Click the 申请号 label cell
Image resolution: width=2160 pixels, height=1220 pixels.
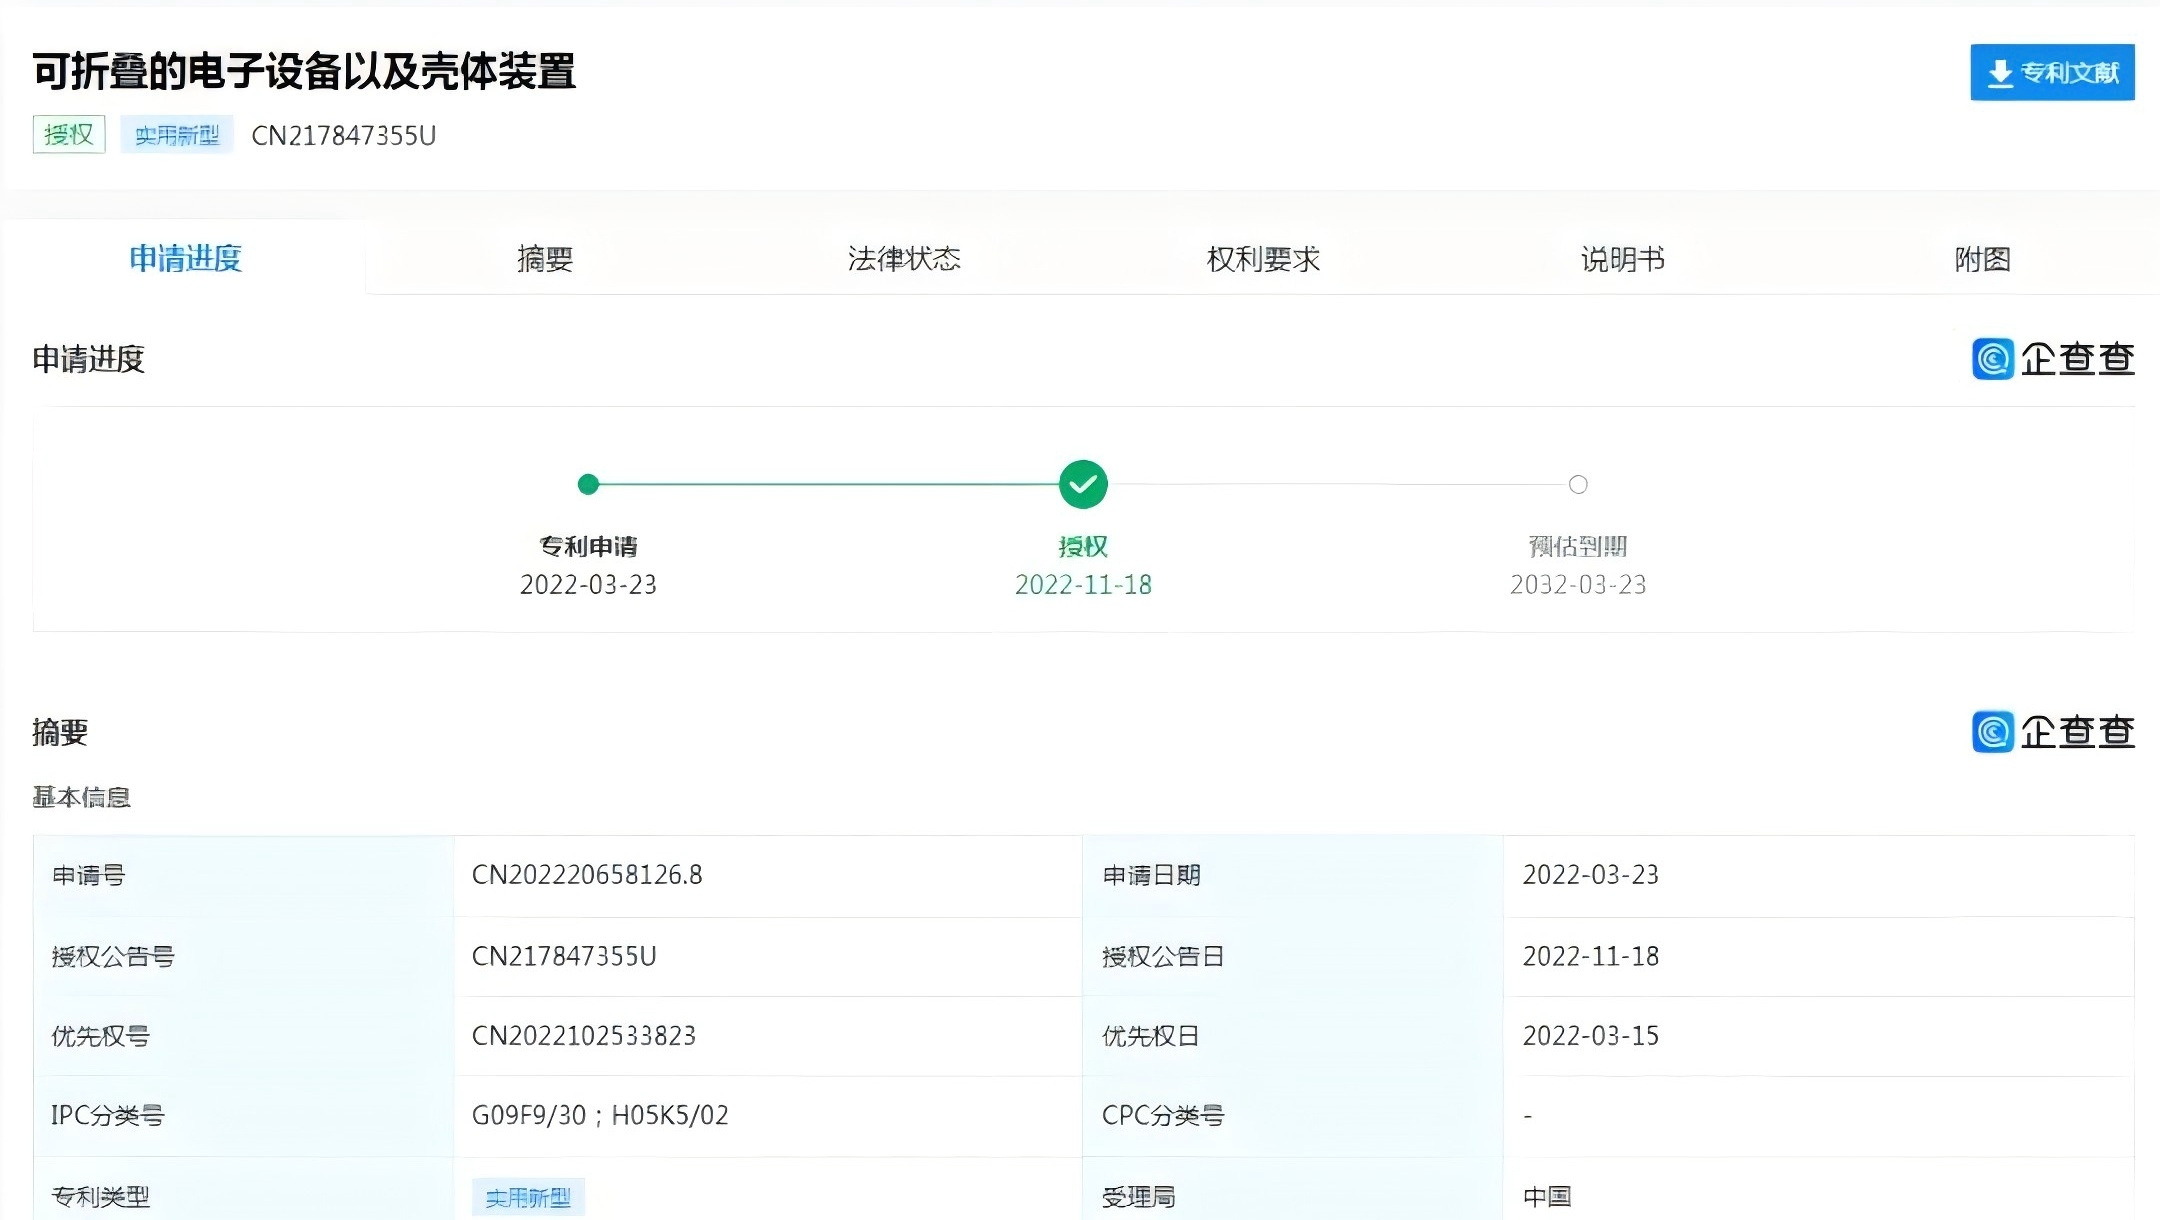(244, 876)
